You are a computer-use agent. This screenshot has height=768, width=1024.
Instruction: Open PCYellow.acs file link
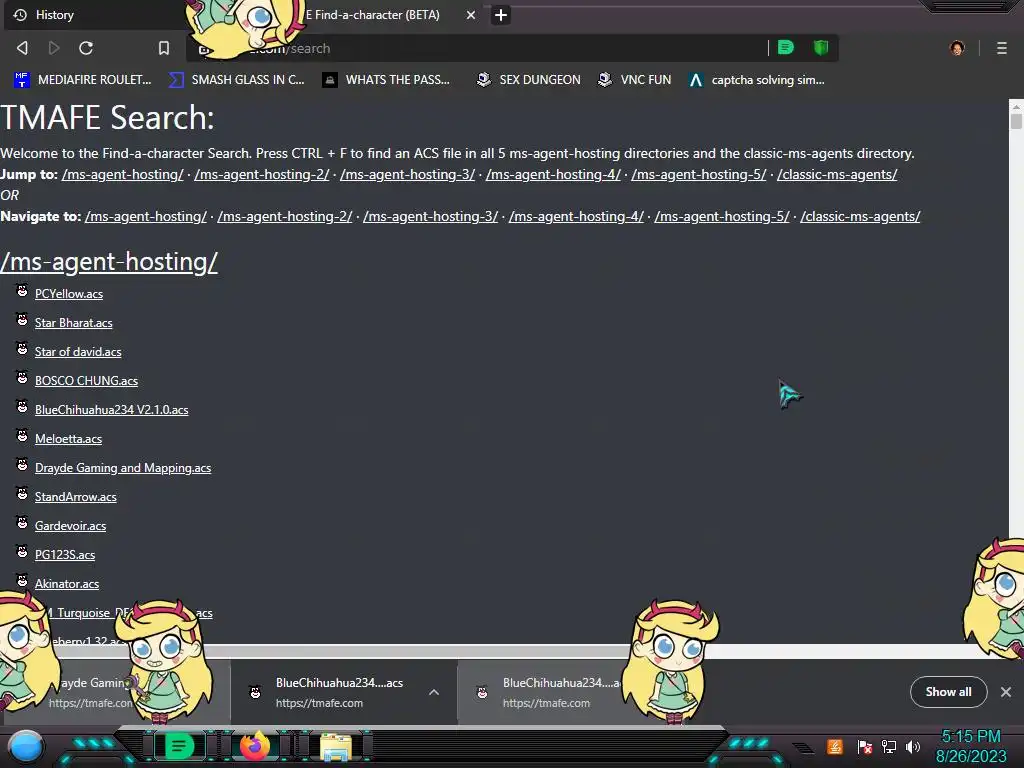(x=69, y=294)
